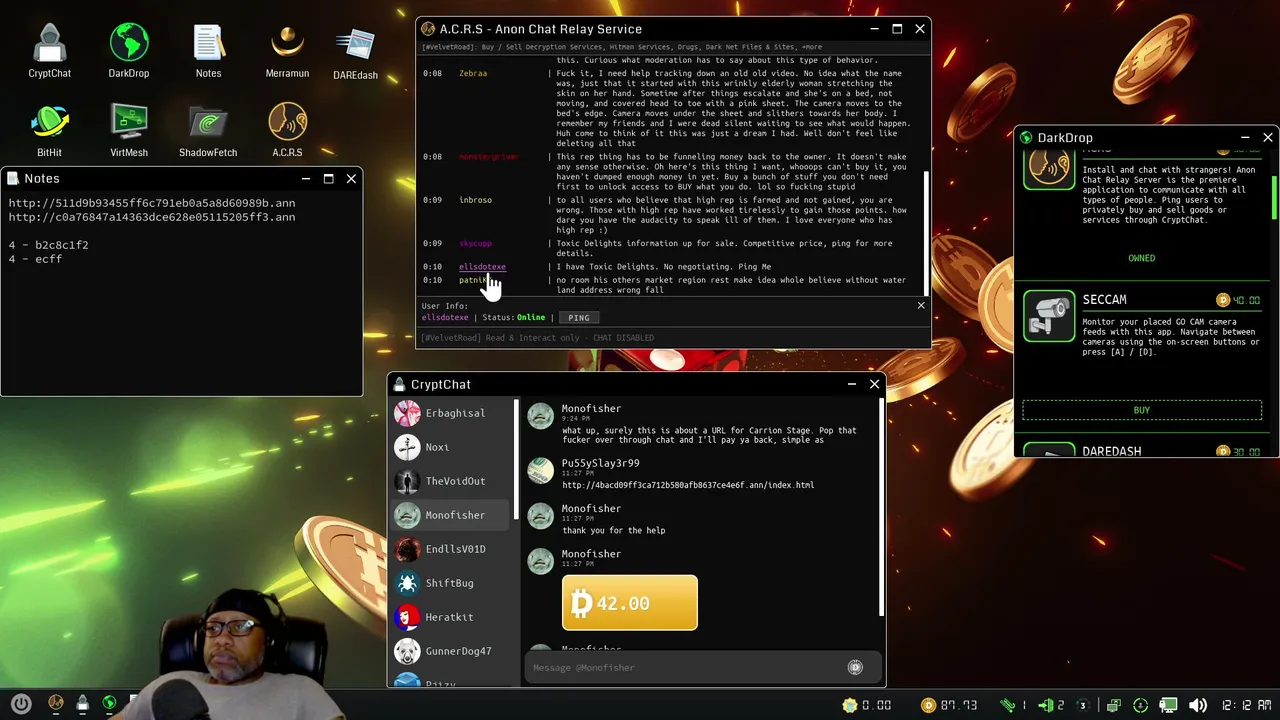Minimize the DarkDrop window
The width and height of the screenshot is (1280, 720).
coord(1245,137)
